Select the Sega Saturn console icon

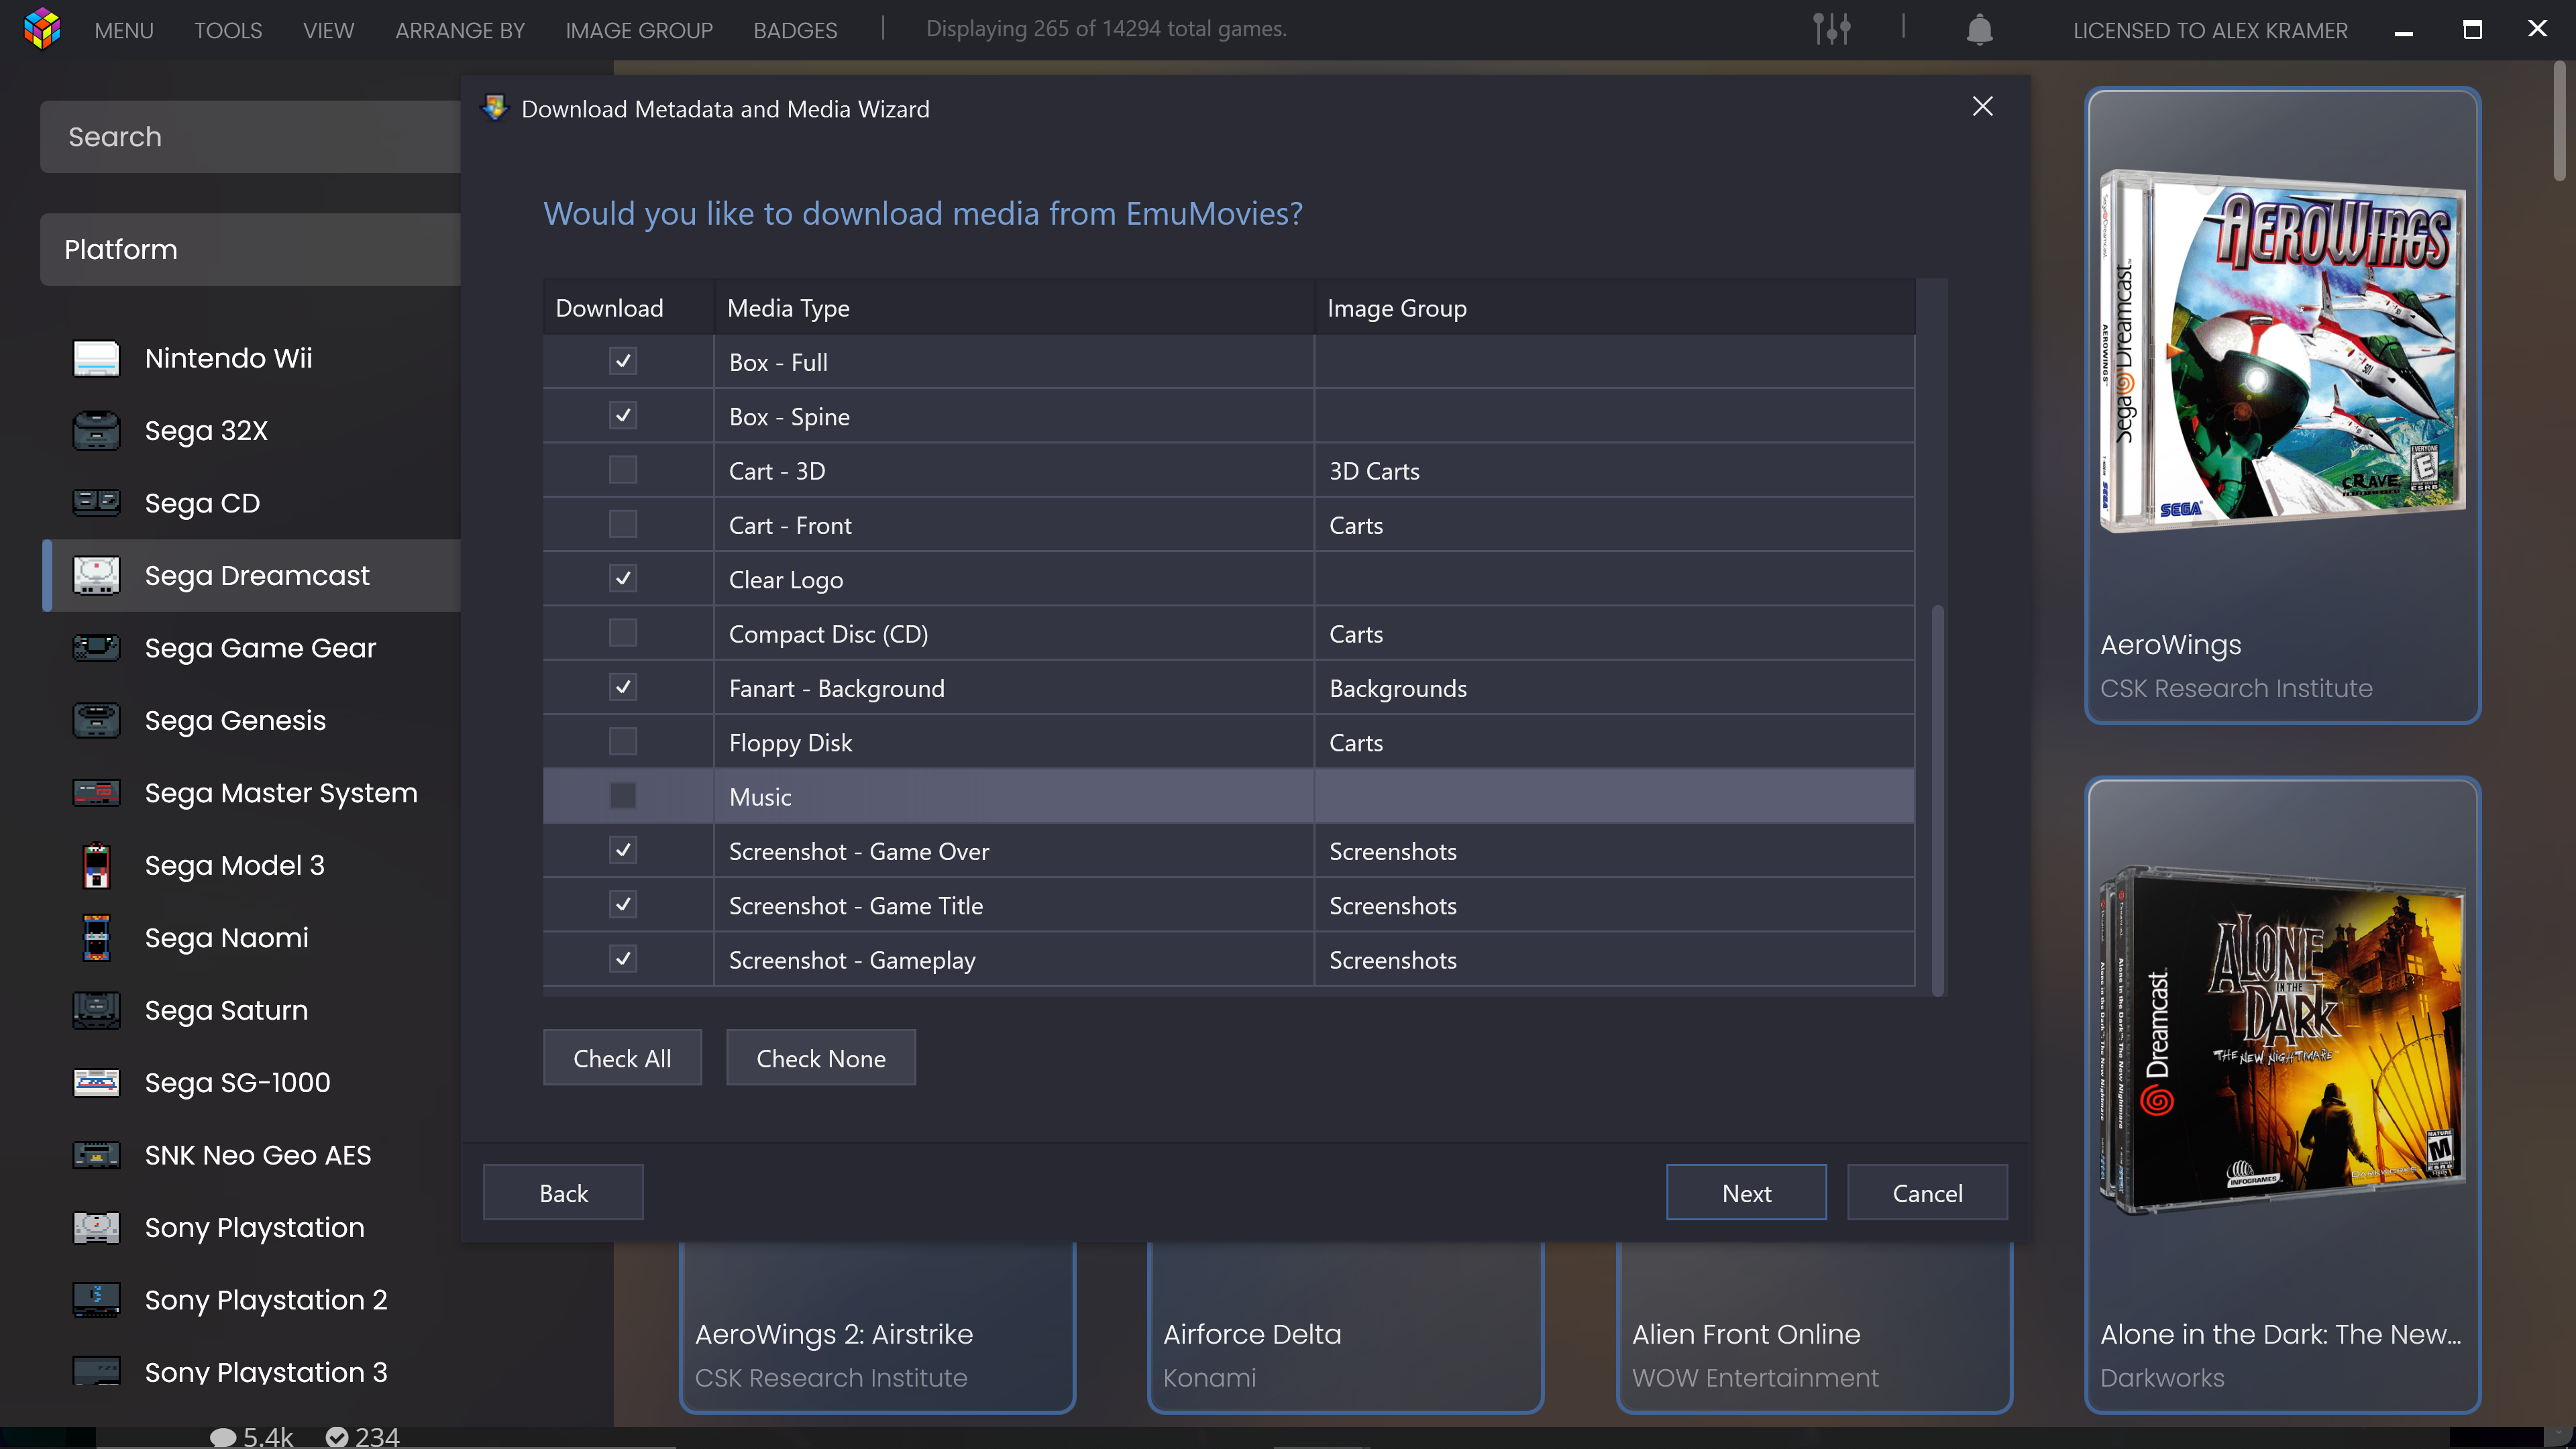[96, 1011]
